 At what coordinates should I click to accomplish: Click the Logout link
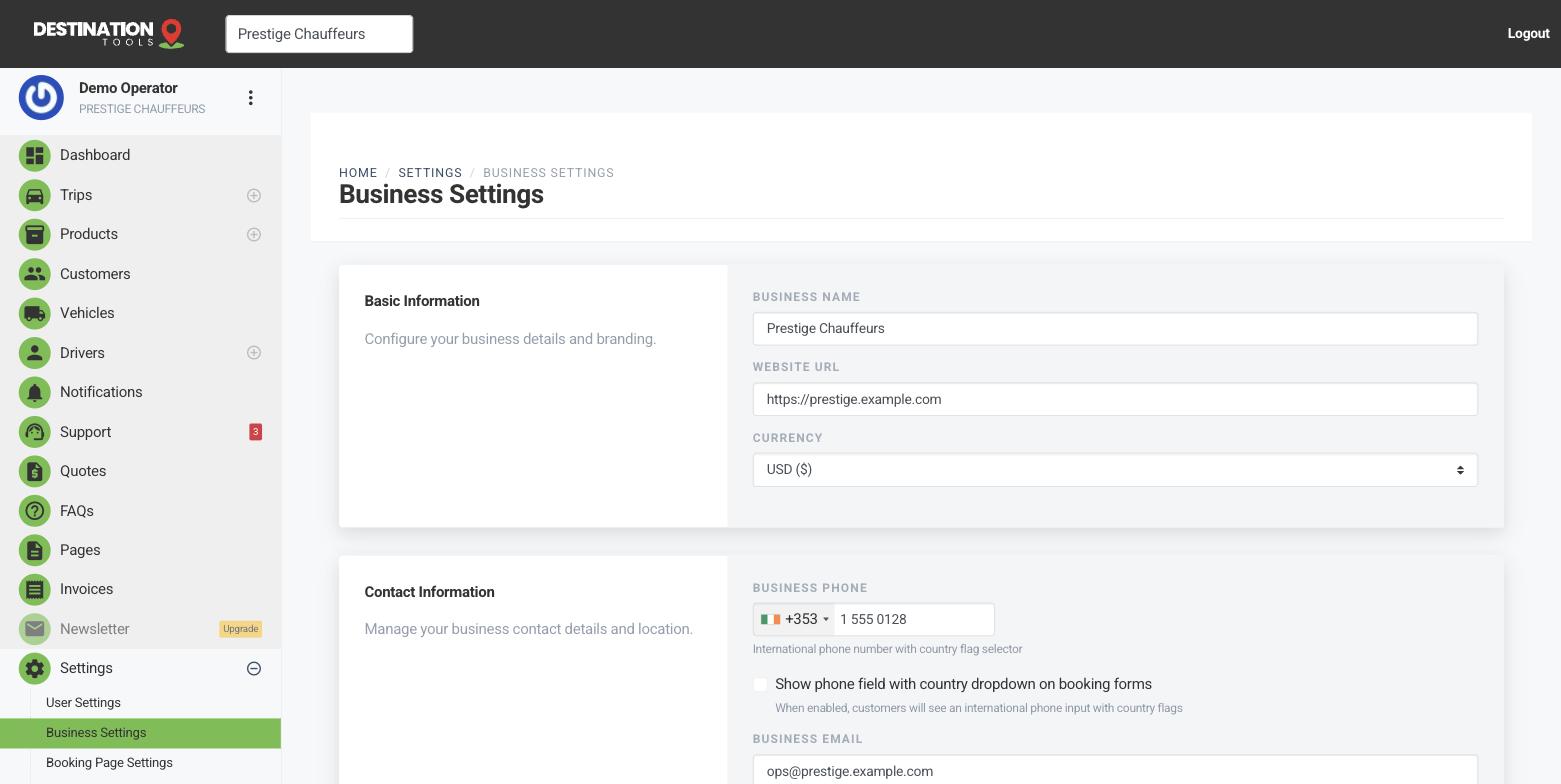click(1528, 33)
